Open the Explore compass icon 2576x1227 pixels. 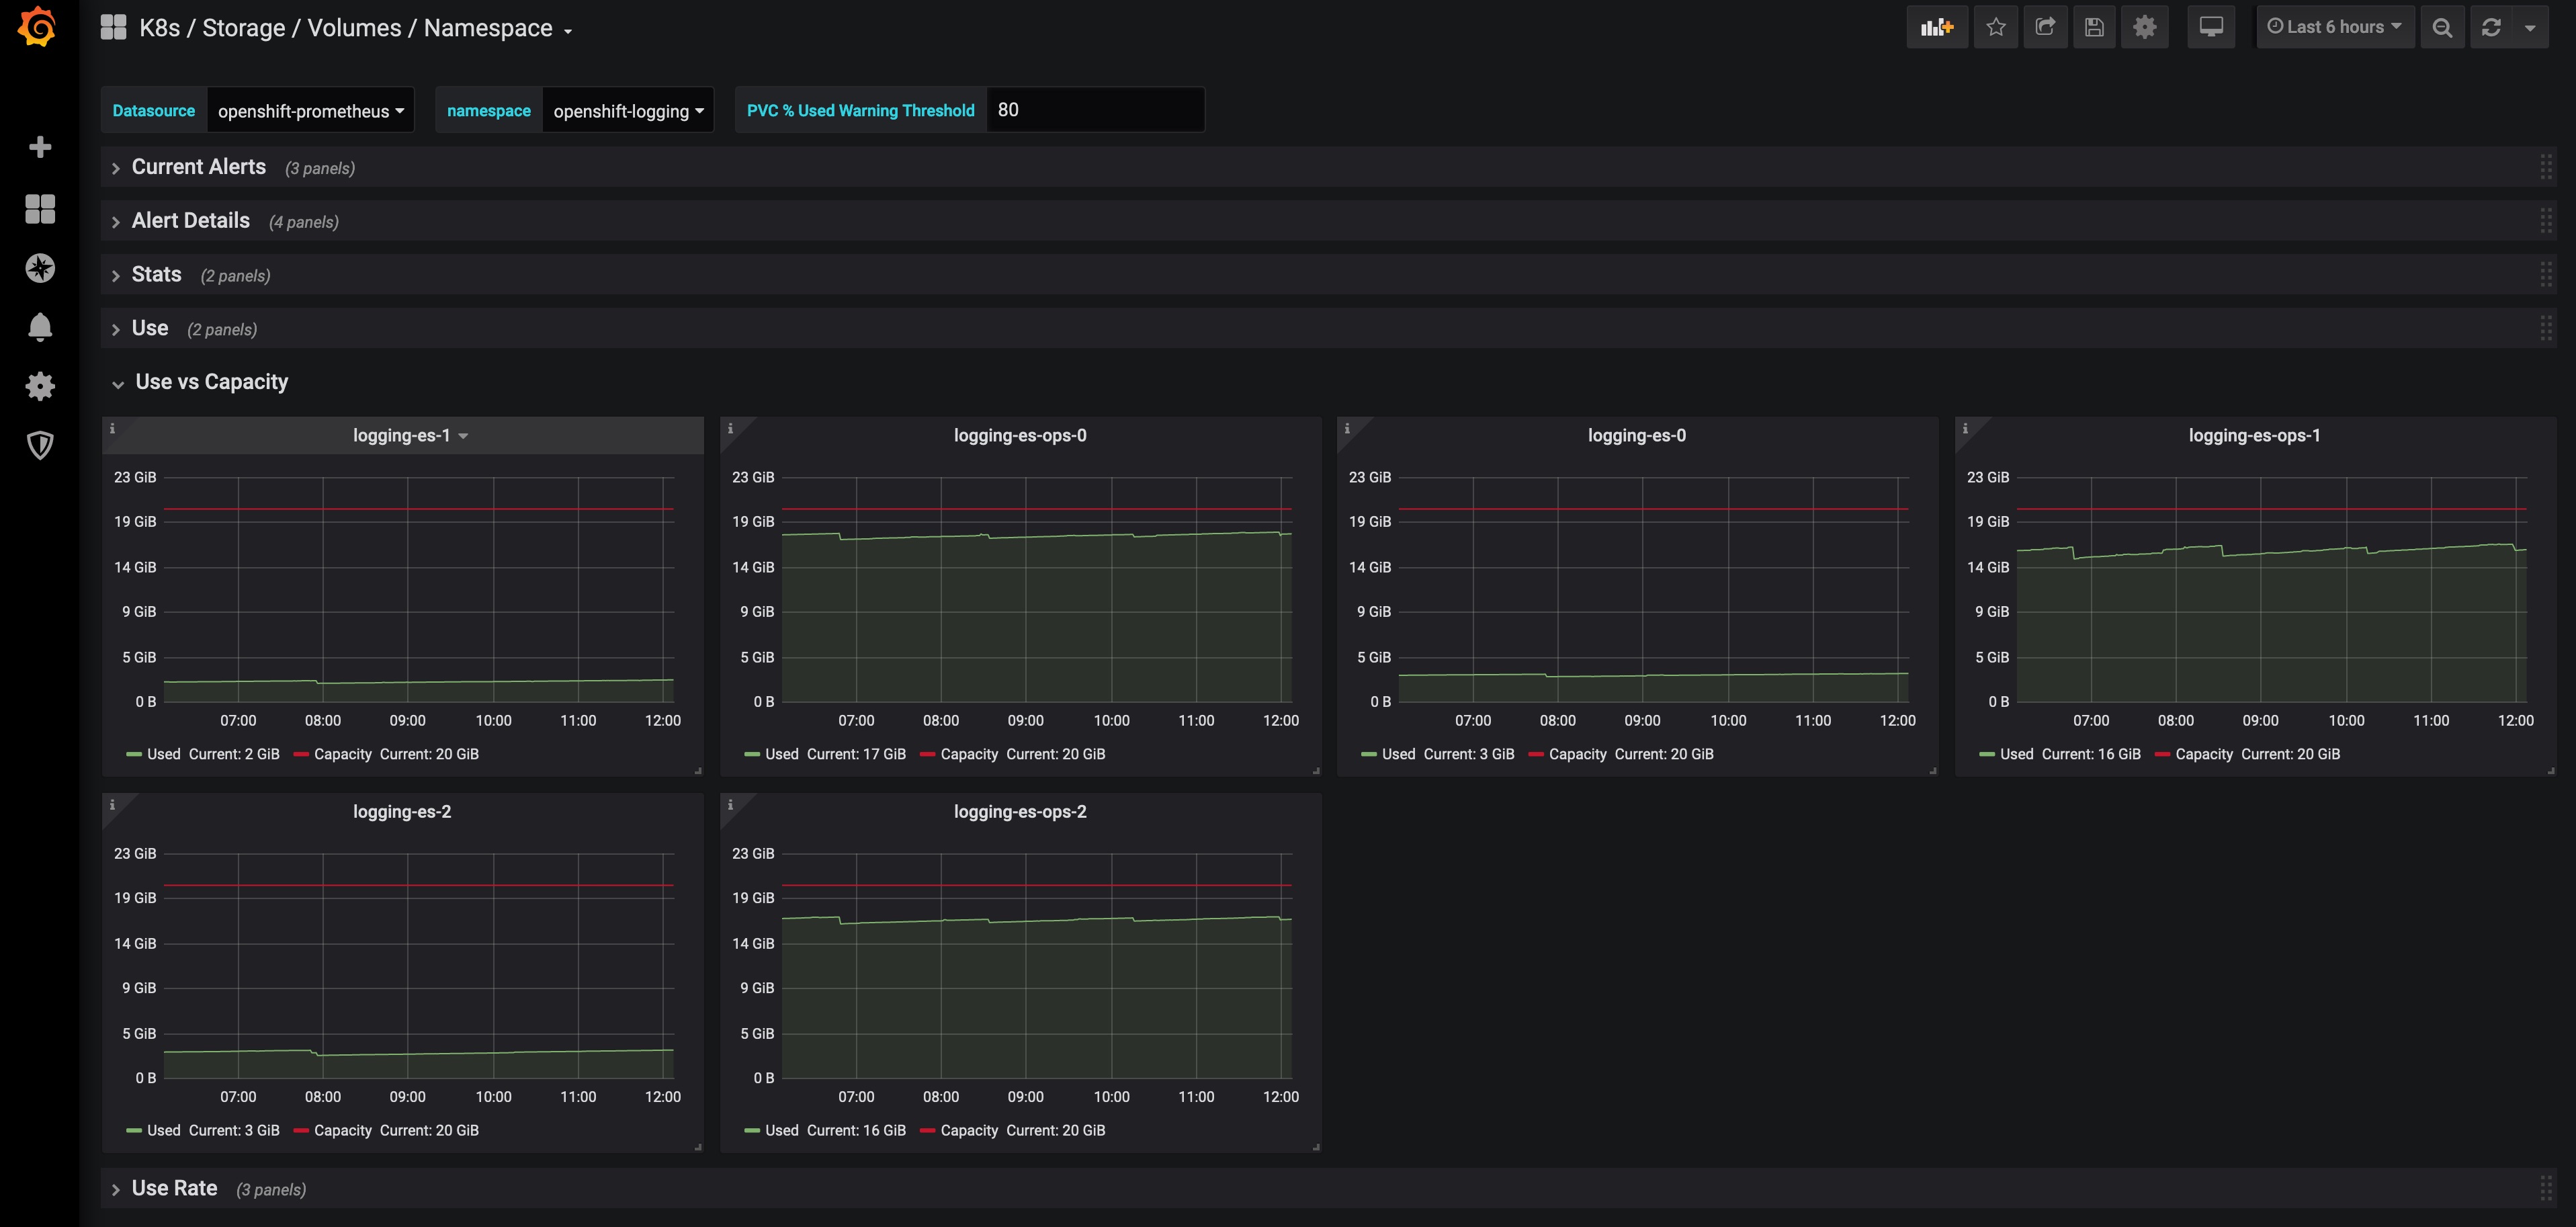40,268
